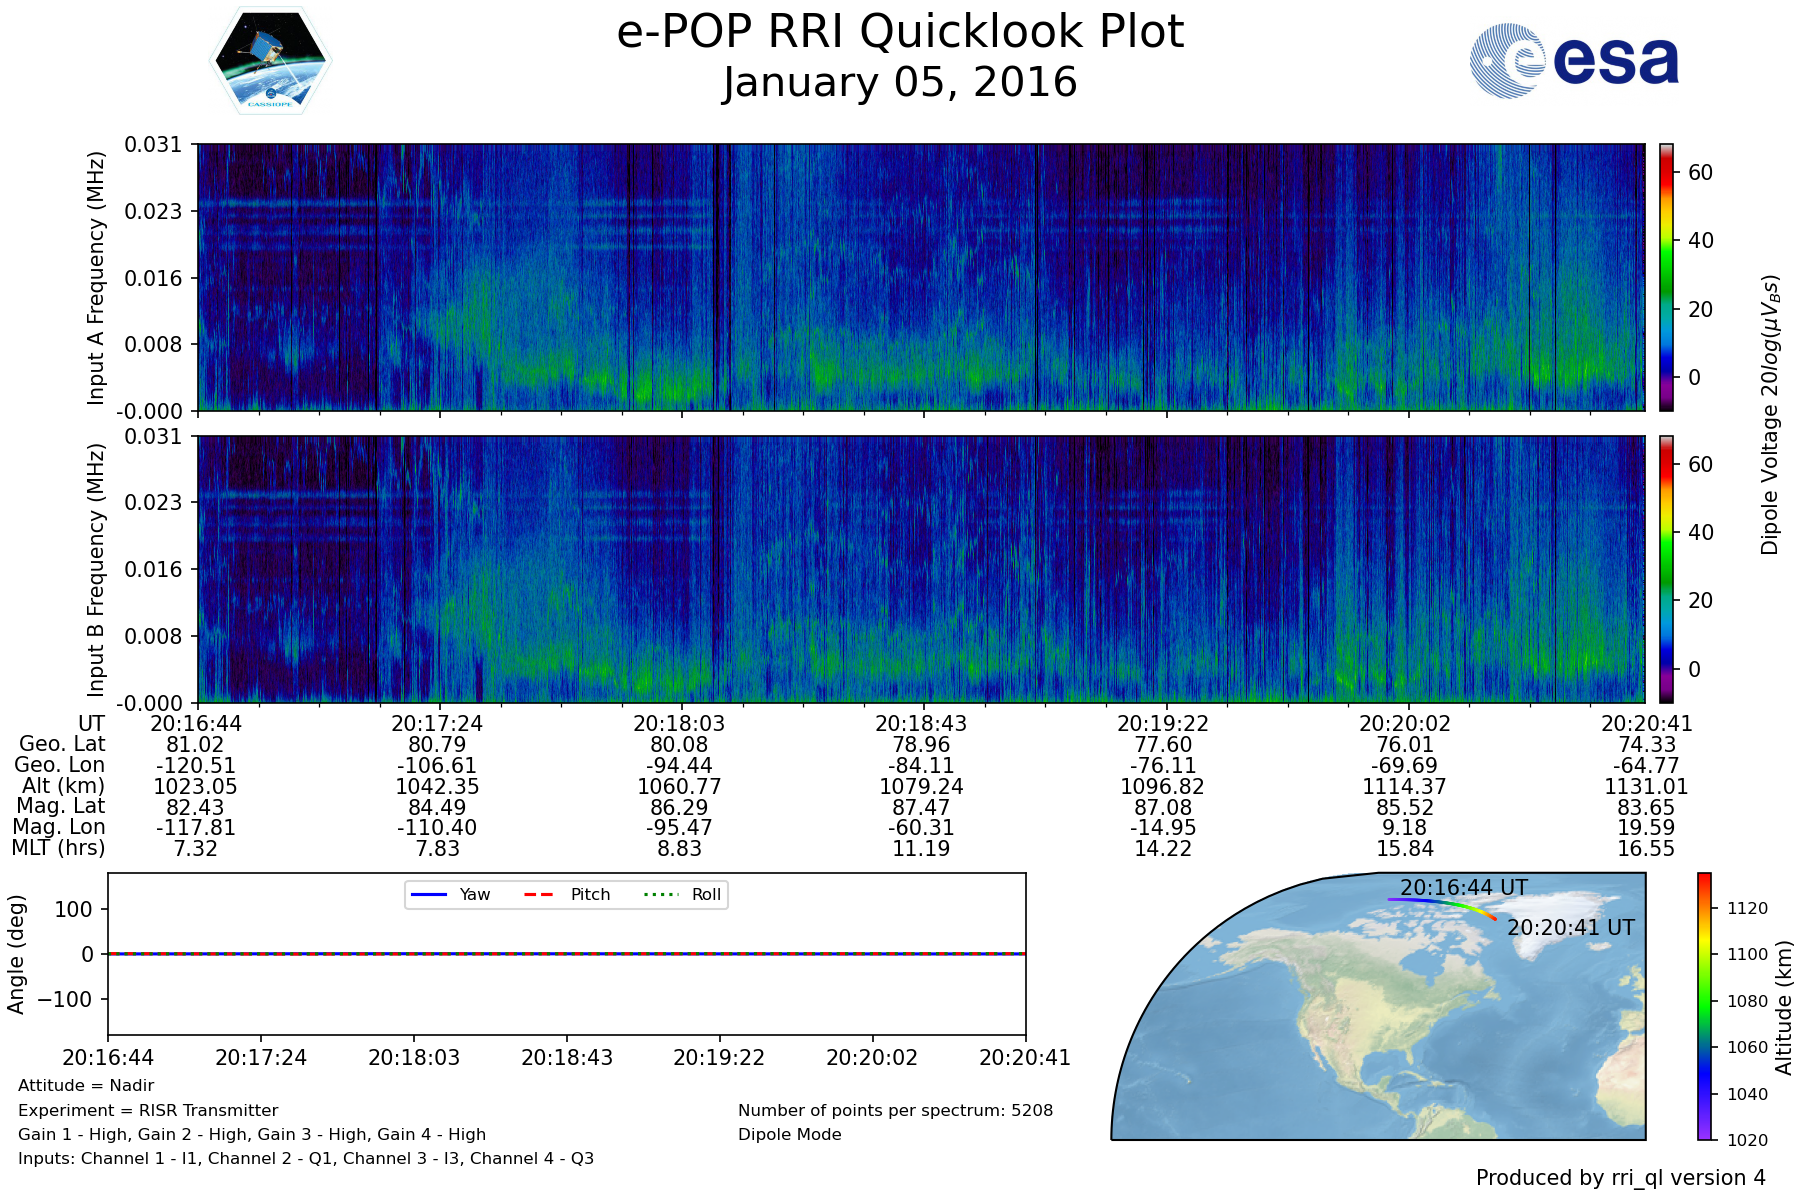Click the CASSIOPE satellite hexagon logo
This screenshot has width=1800, height=1200.
pyautogui.click(x=270, y=61)
